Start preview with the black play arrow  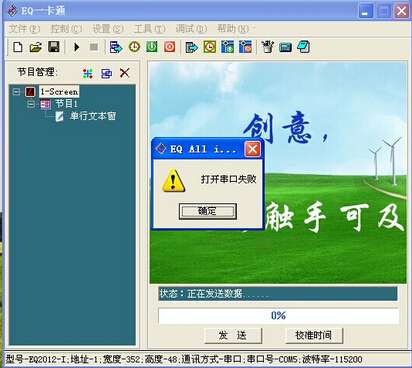click(x=77, y=47)
